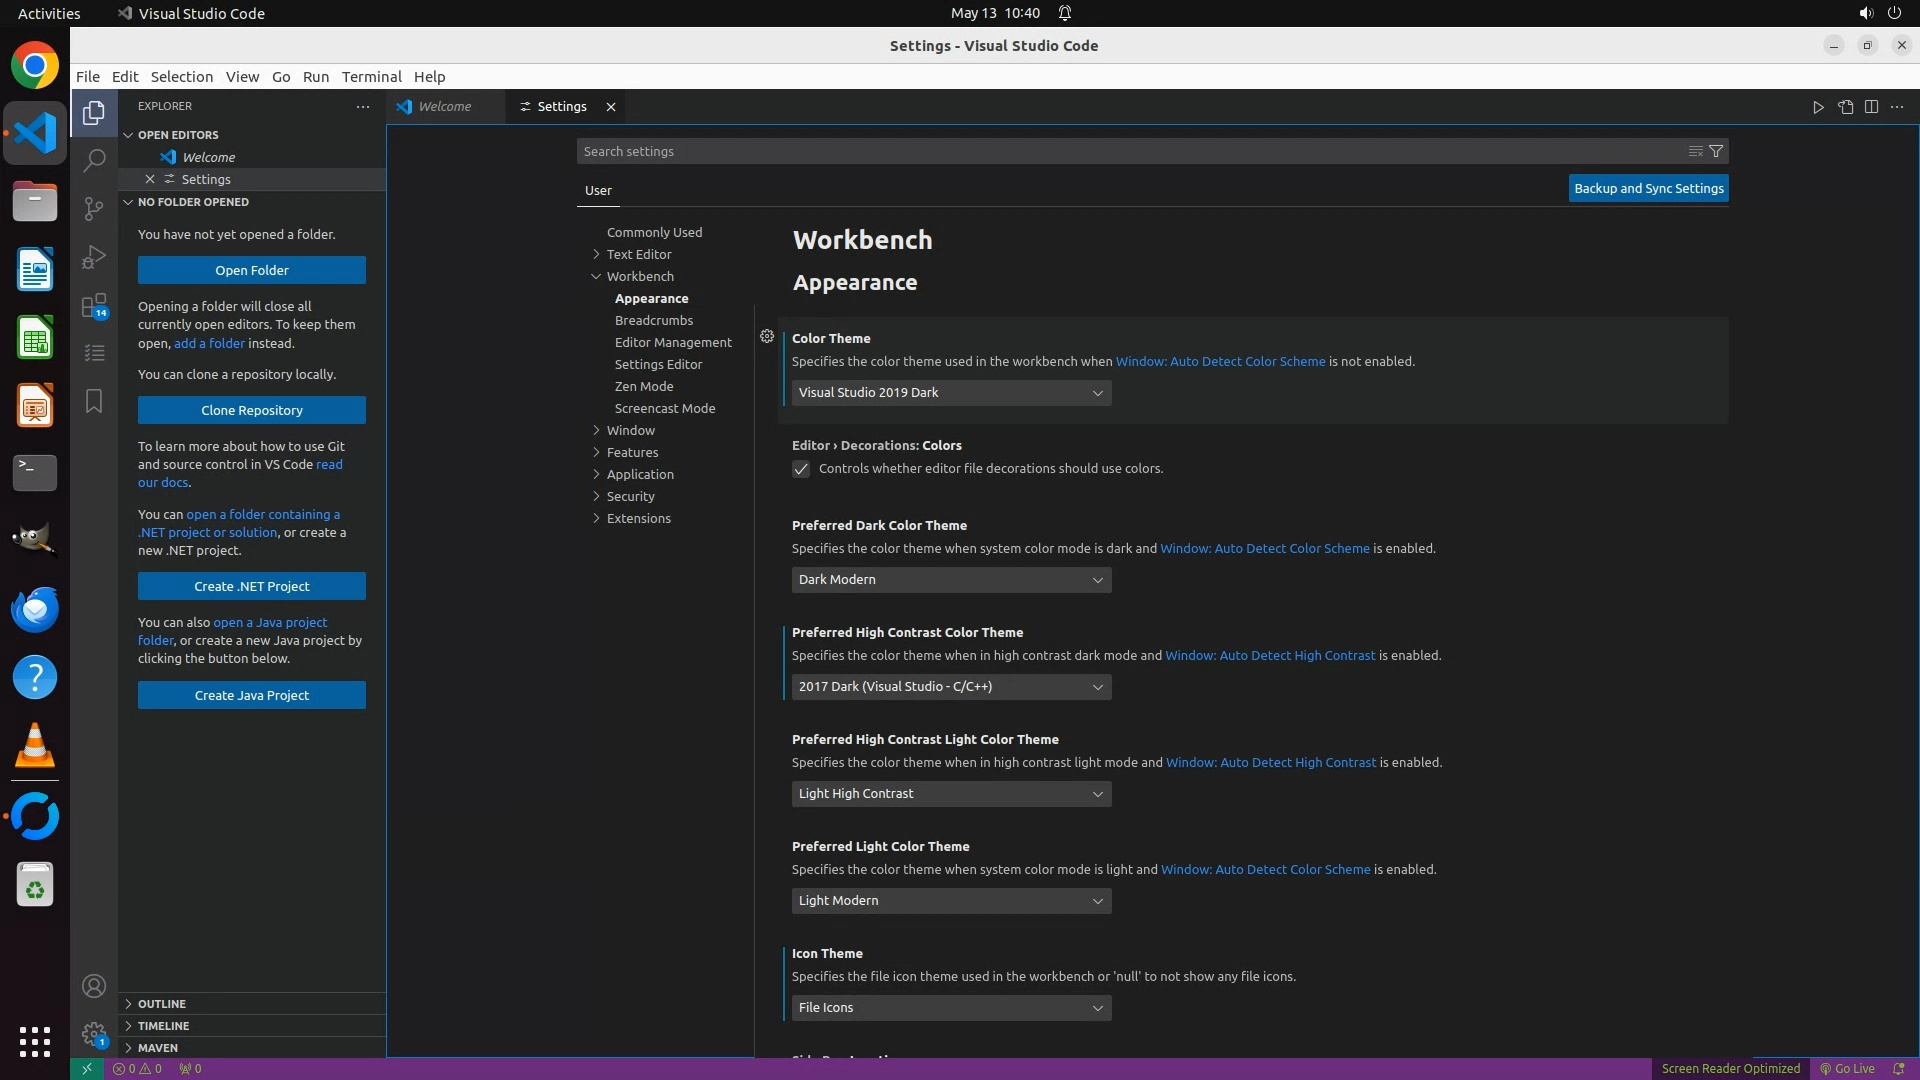The image size is (1920, 1080).
Task: Click the Backup and Sync Settings button
Action: (x=1648, y=188)
